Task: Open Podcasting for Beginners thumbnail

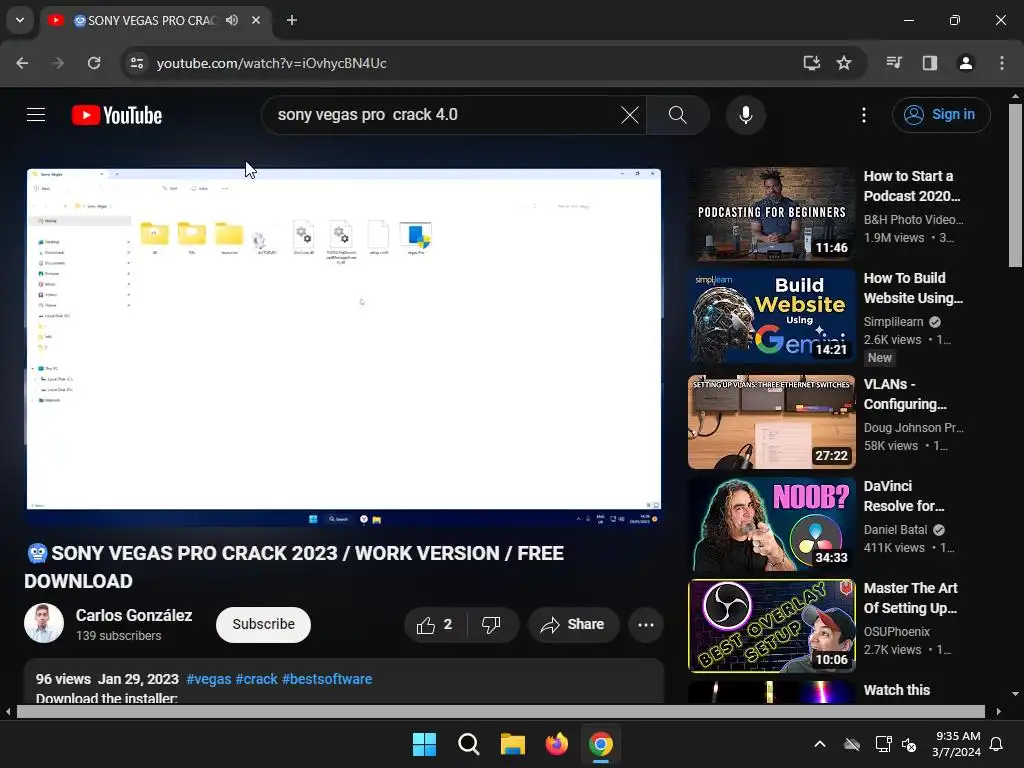Action: pos(771,214)
